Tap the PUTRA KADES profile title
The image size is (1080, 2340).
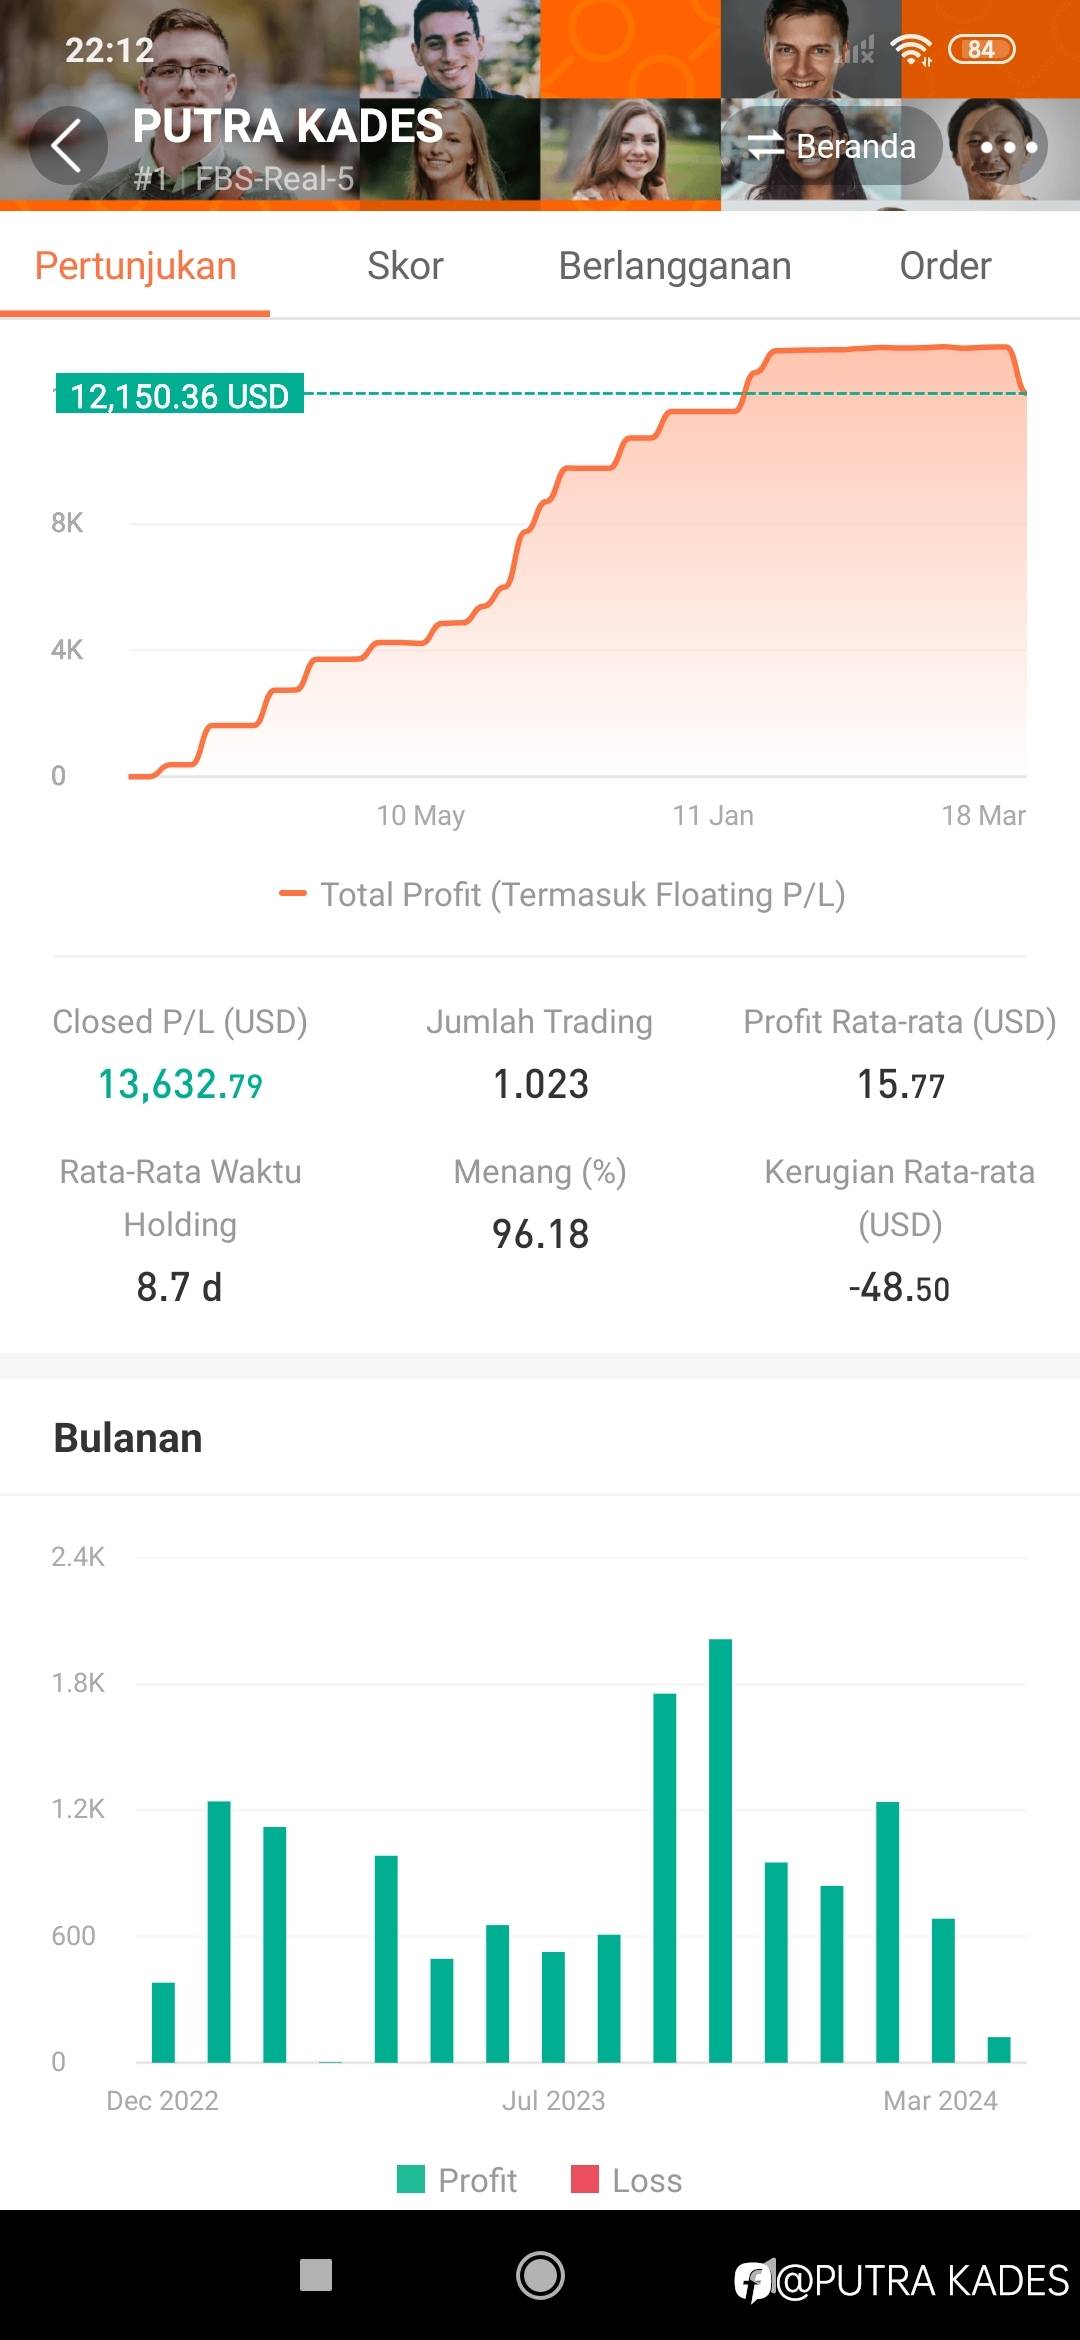[x=288, y=127]
